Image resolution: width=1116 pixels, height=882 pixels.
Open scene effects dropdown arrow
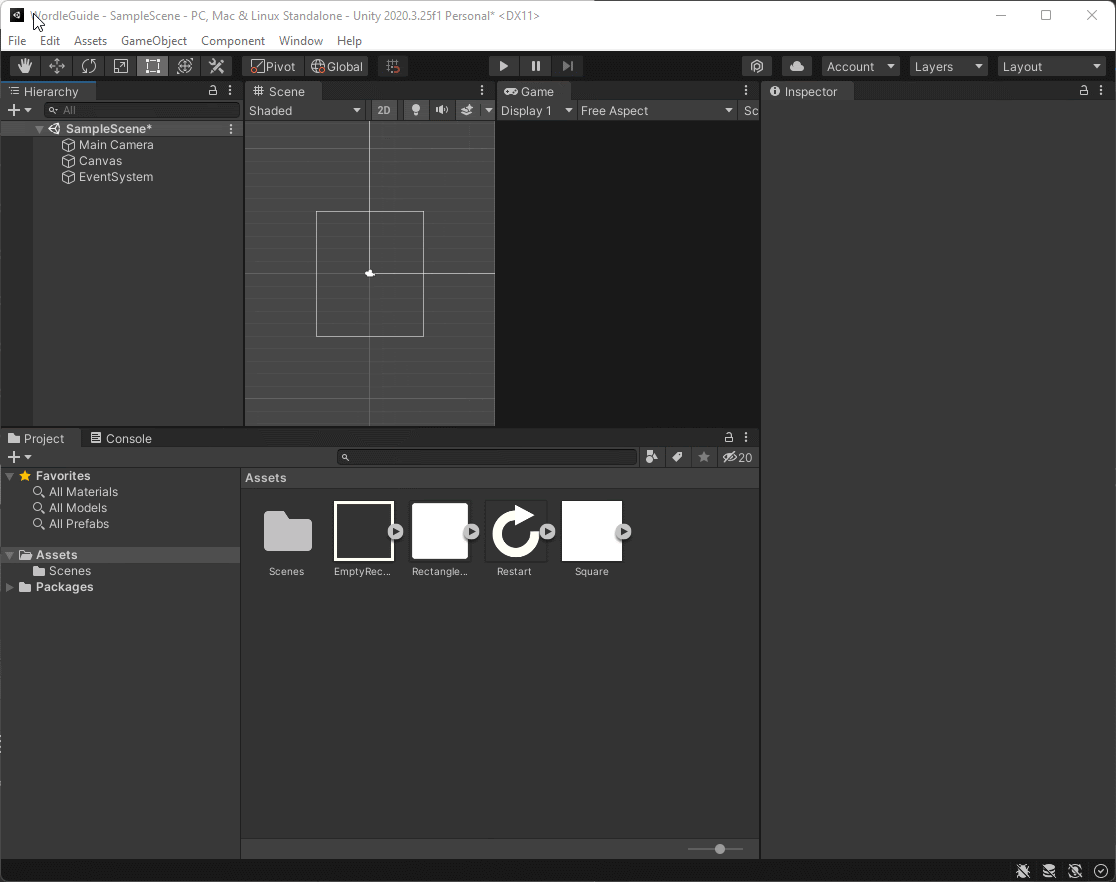[488, 110]
